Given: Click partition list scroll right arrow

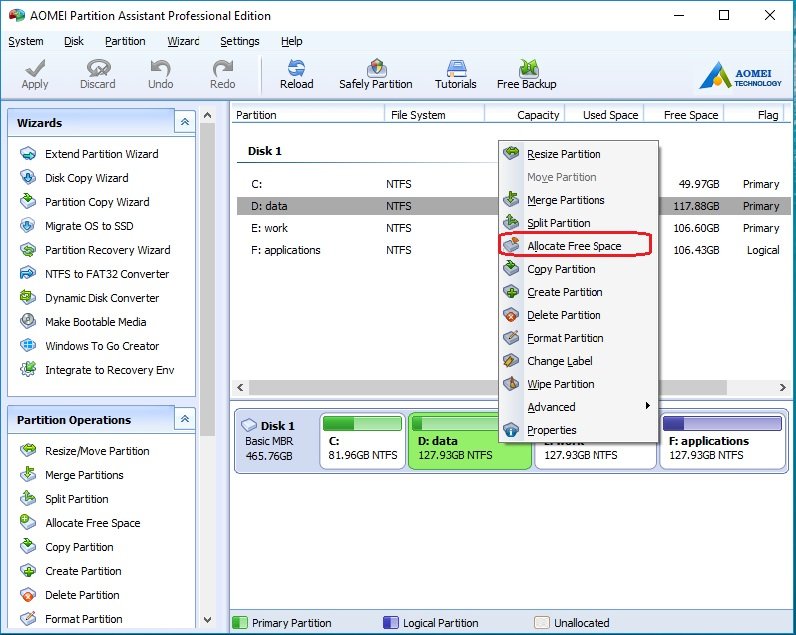Looking at the screenshot, I should 782,387.
